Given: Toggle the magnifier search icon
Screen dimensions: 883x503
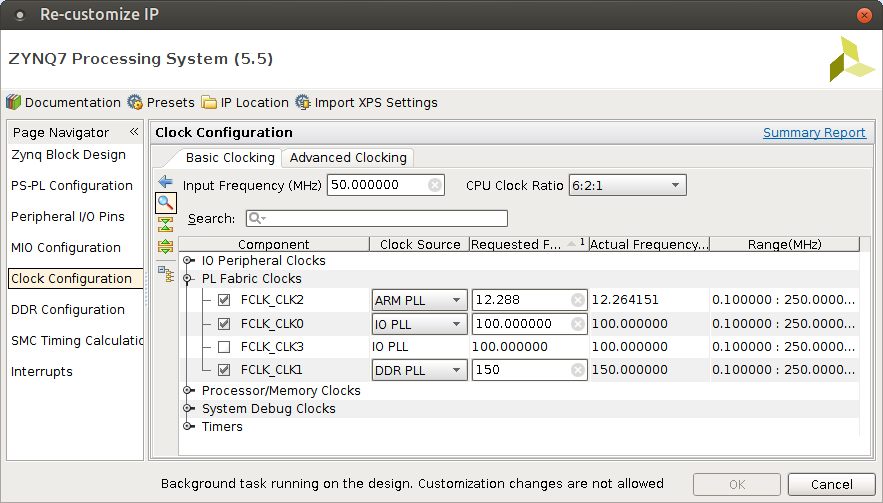Looking at the screenshot, I should click(166, 203).
